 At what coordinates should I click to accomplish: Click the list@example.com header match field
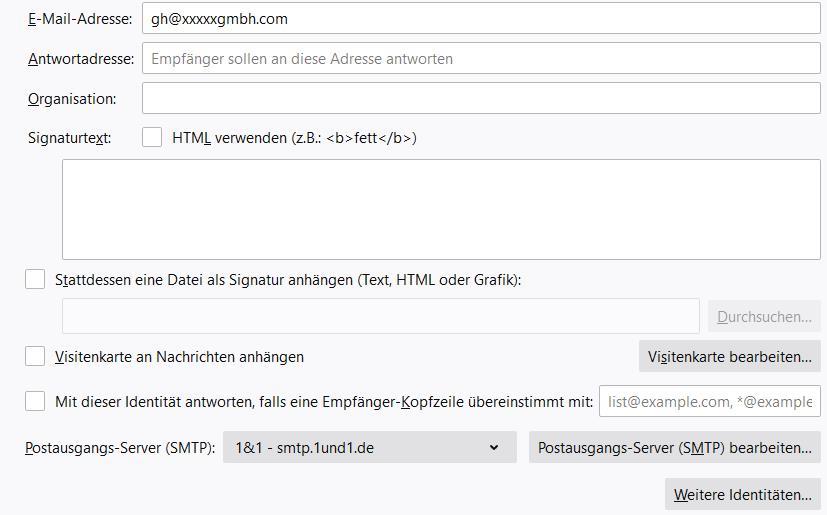pos(709,401)
